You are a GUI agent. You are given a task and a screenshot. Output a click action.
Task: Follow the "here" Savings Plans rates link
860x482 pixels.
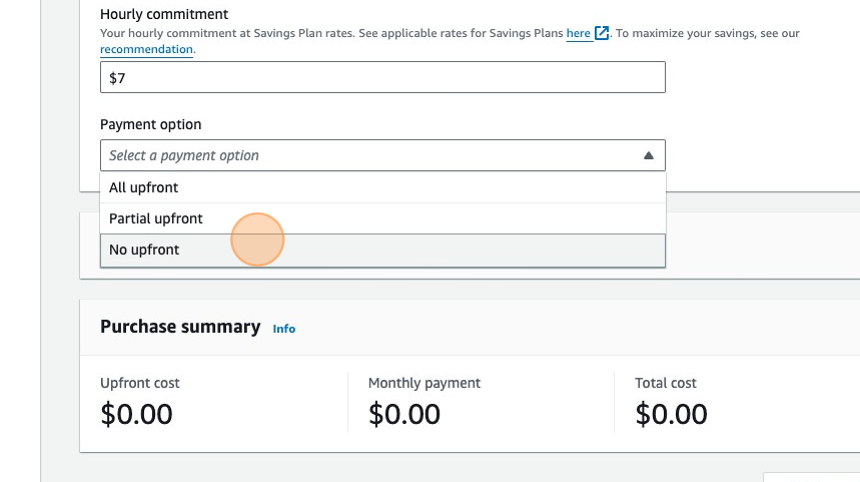(578, 33)
